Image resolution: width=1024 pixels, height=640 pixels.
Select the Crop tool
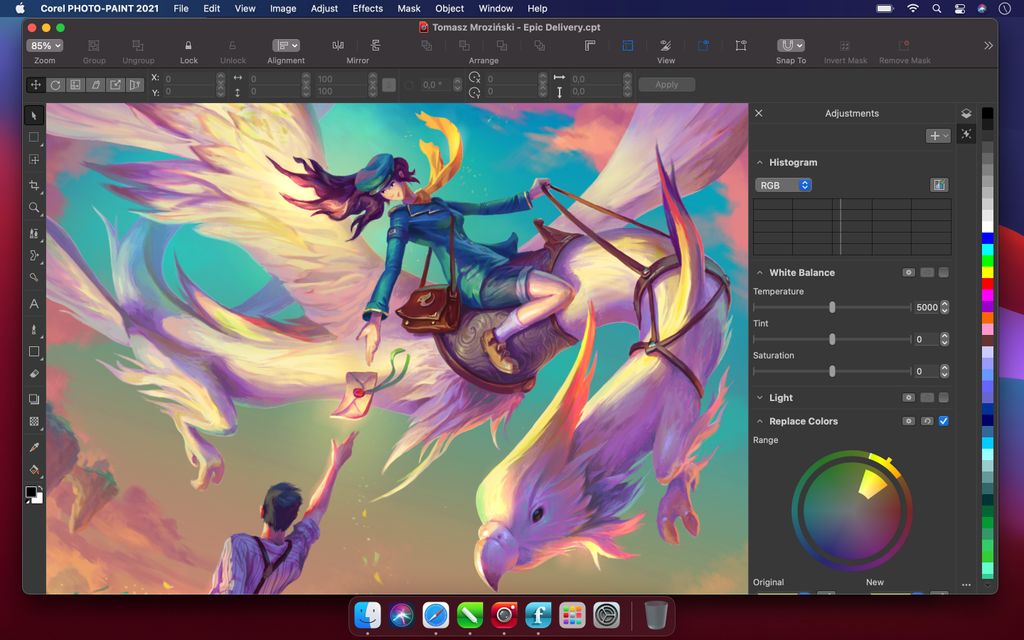(x=33, y=185)
